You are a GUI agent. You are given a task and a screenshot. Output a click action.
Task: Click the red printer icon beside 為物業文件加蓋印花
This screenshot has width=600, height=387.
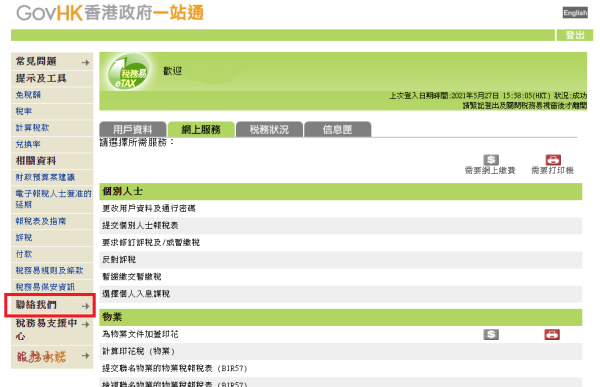[552, 335]
